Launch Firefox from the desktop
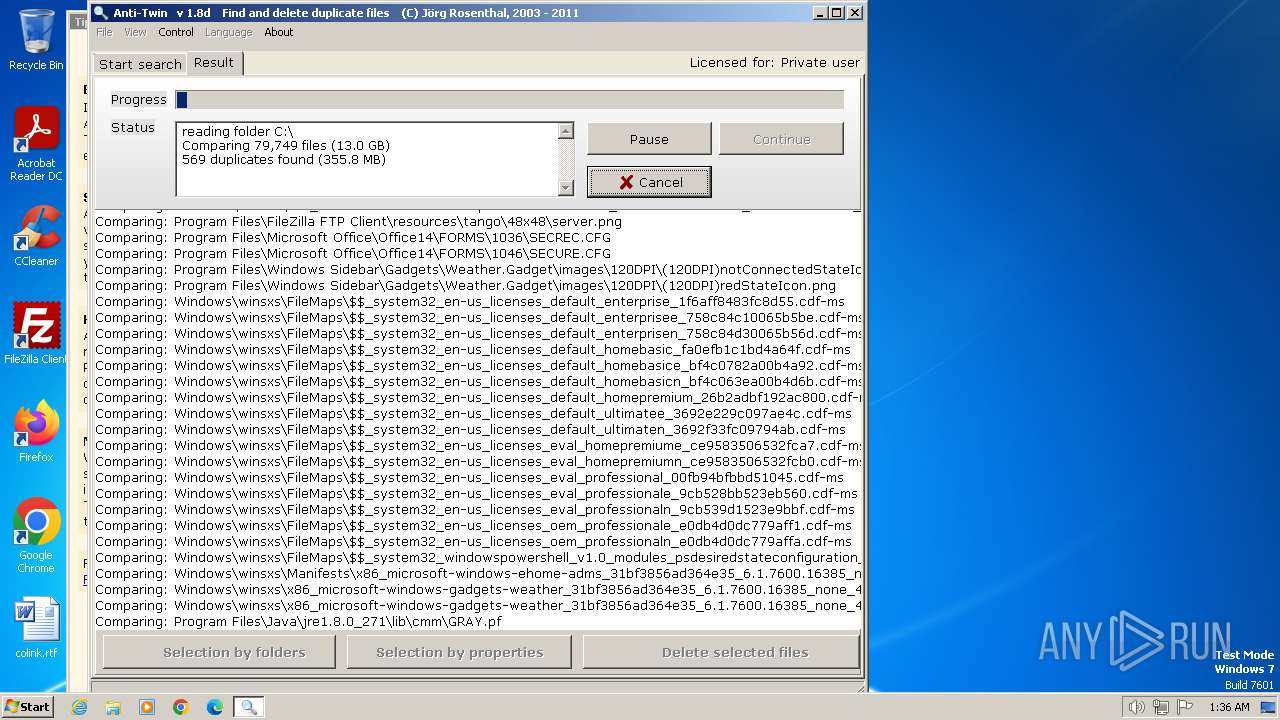Viewport: 1280px width, 720px height. [x=36, y=431]
